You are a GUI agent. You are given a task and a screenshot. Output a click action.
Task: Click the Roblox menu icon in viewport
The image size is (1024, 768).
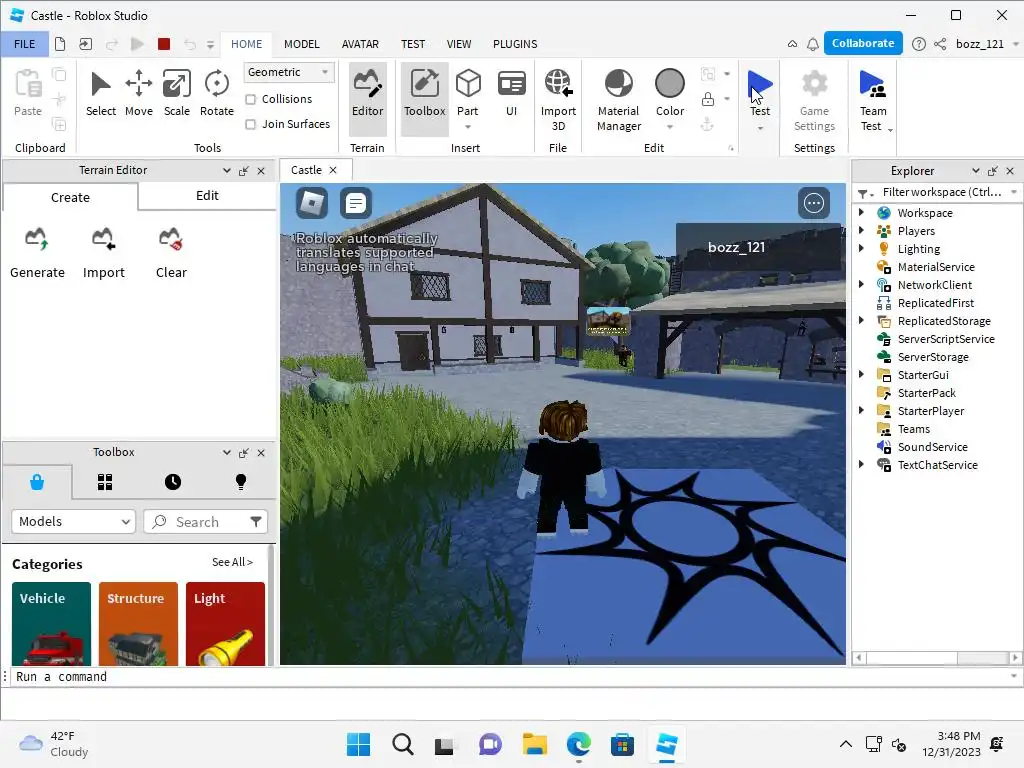coord(312,203)
